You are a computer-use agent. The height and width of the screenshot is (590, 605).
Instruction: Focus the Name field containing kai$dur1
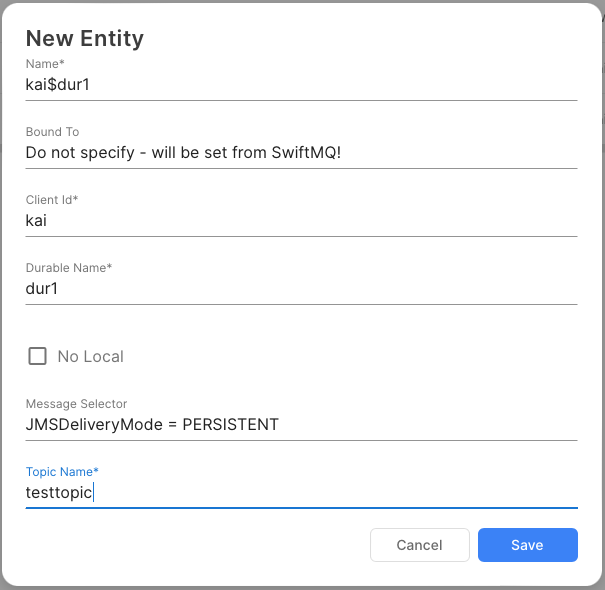(300, 85)
